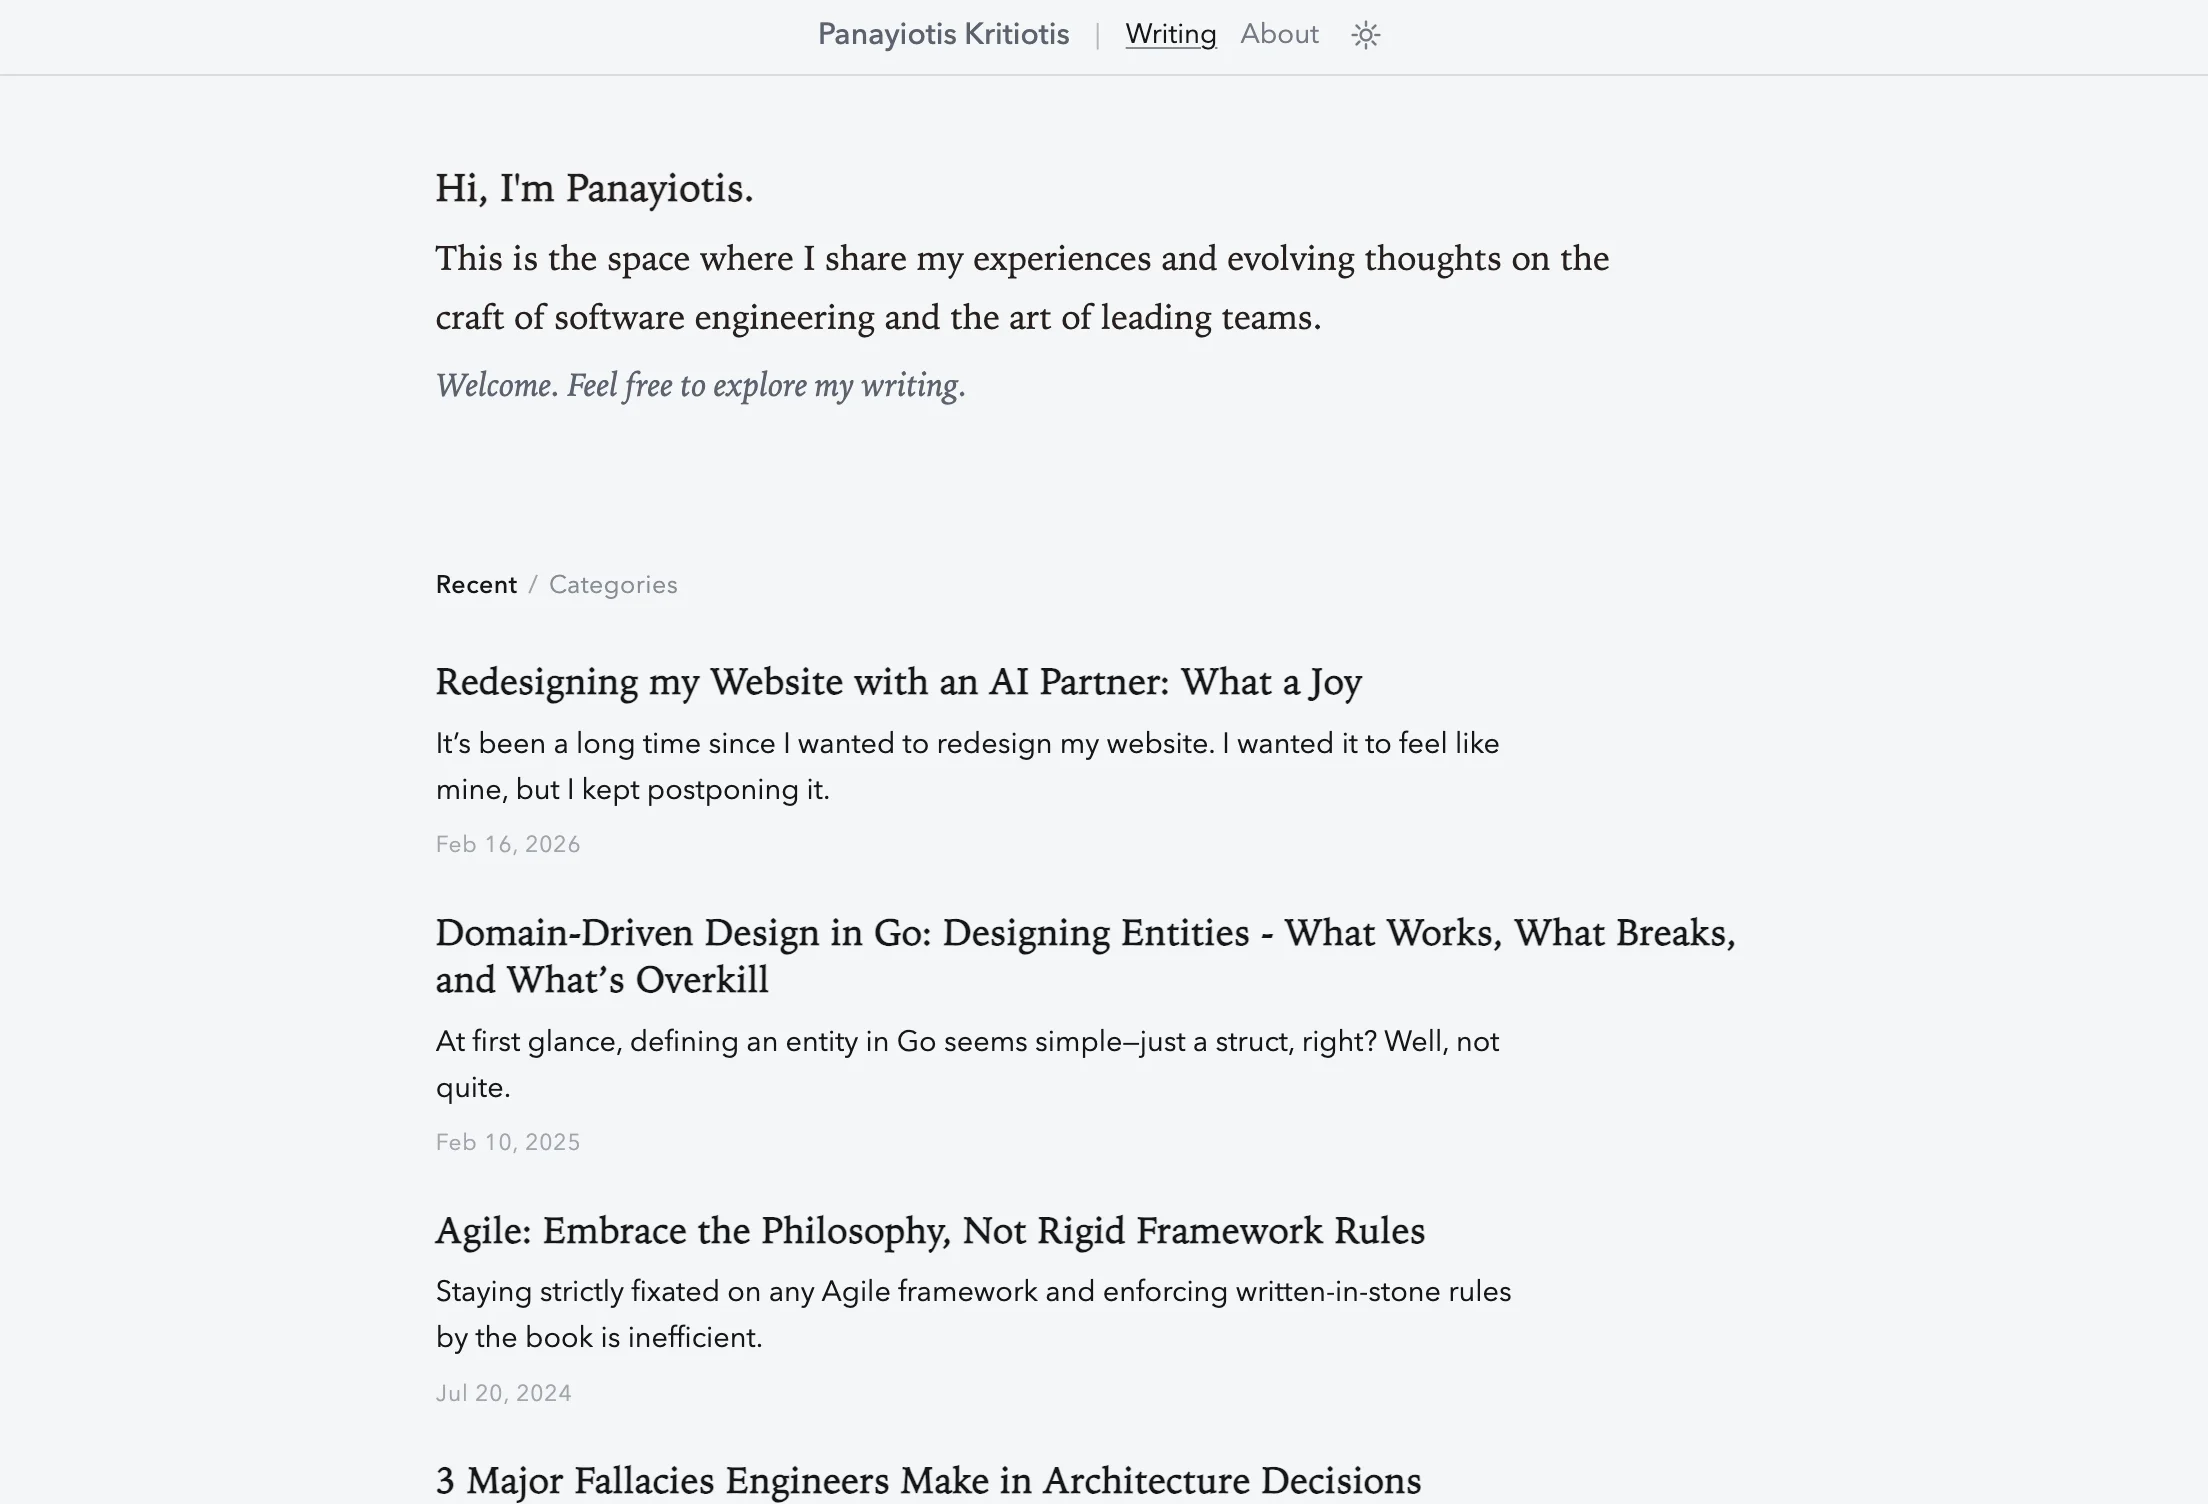Click the Jul 20, 2024 post date

pos(504,1394)
